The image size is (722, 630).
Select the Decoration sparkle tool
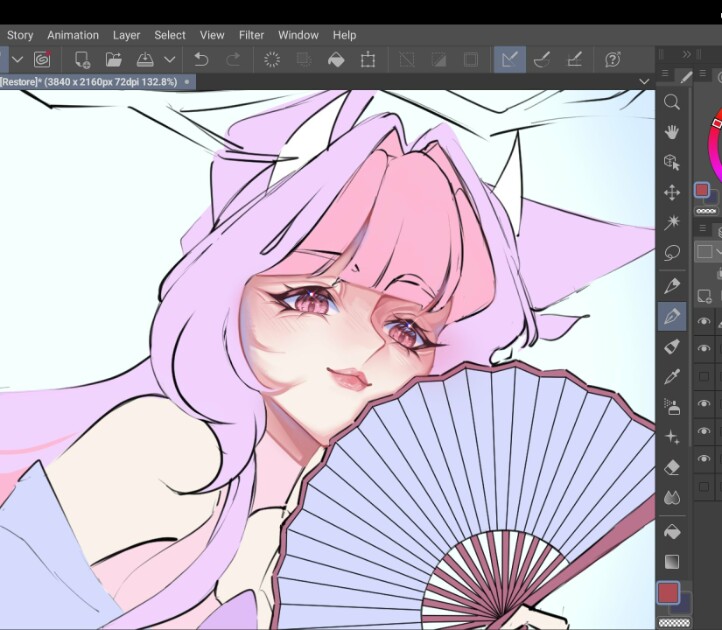(x=672, y=437)
